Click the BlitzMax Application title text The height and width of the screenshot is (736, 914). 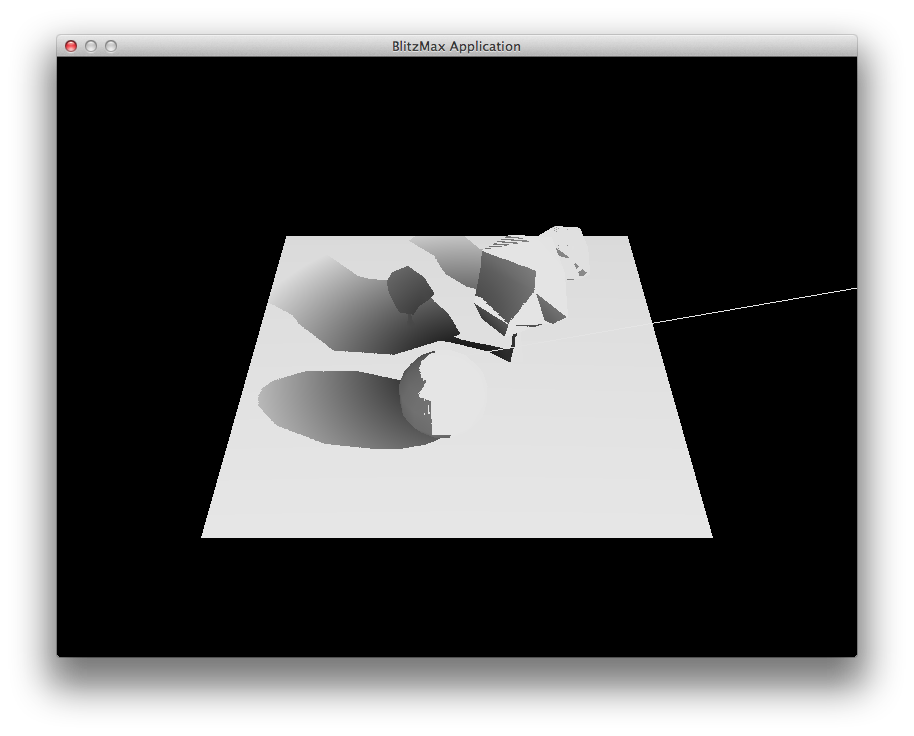coord(456,46)
